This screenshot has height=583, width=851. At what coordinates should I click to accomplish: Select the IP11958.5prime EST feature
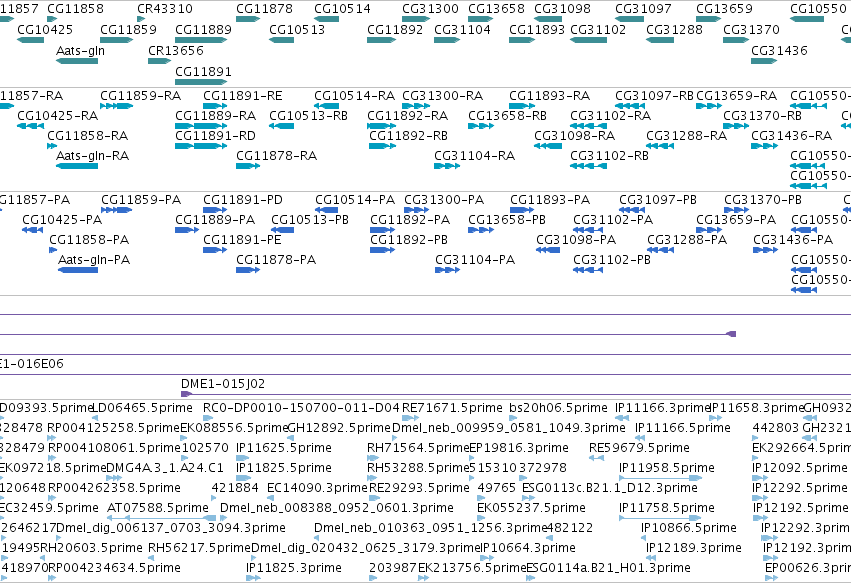(660, 478)
